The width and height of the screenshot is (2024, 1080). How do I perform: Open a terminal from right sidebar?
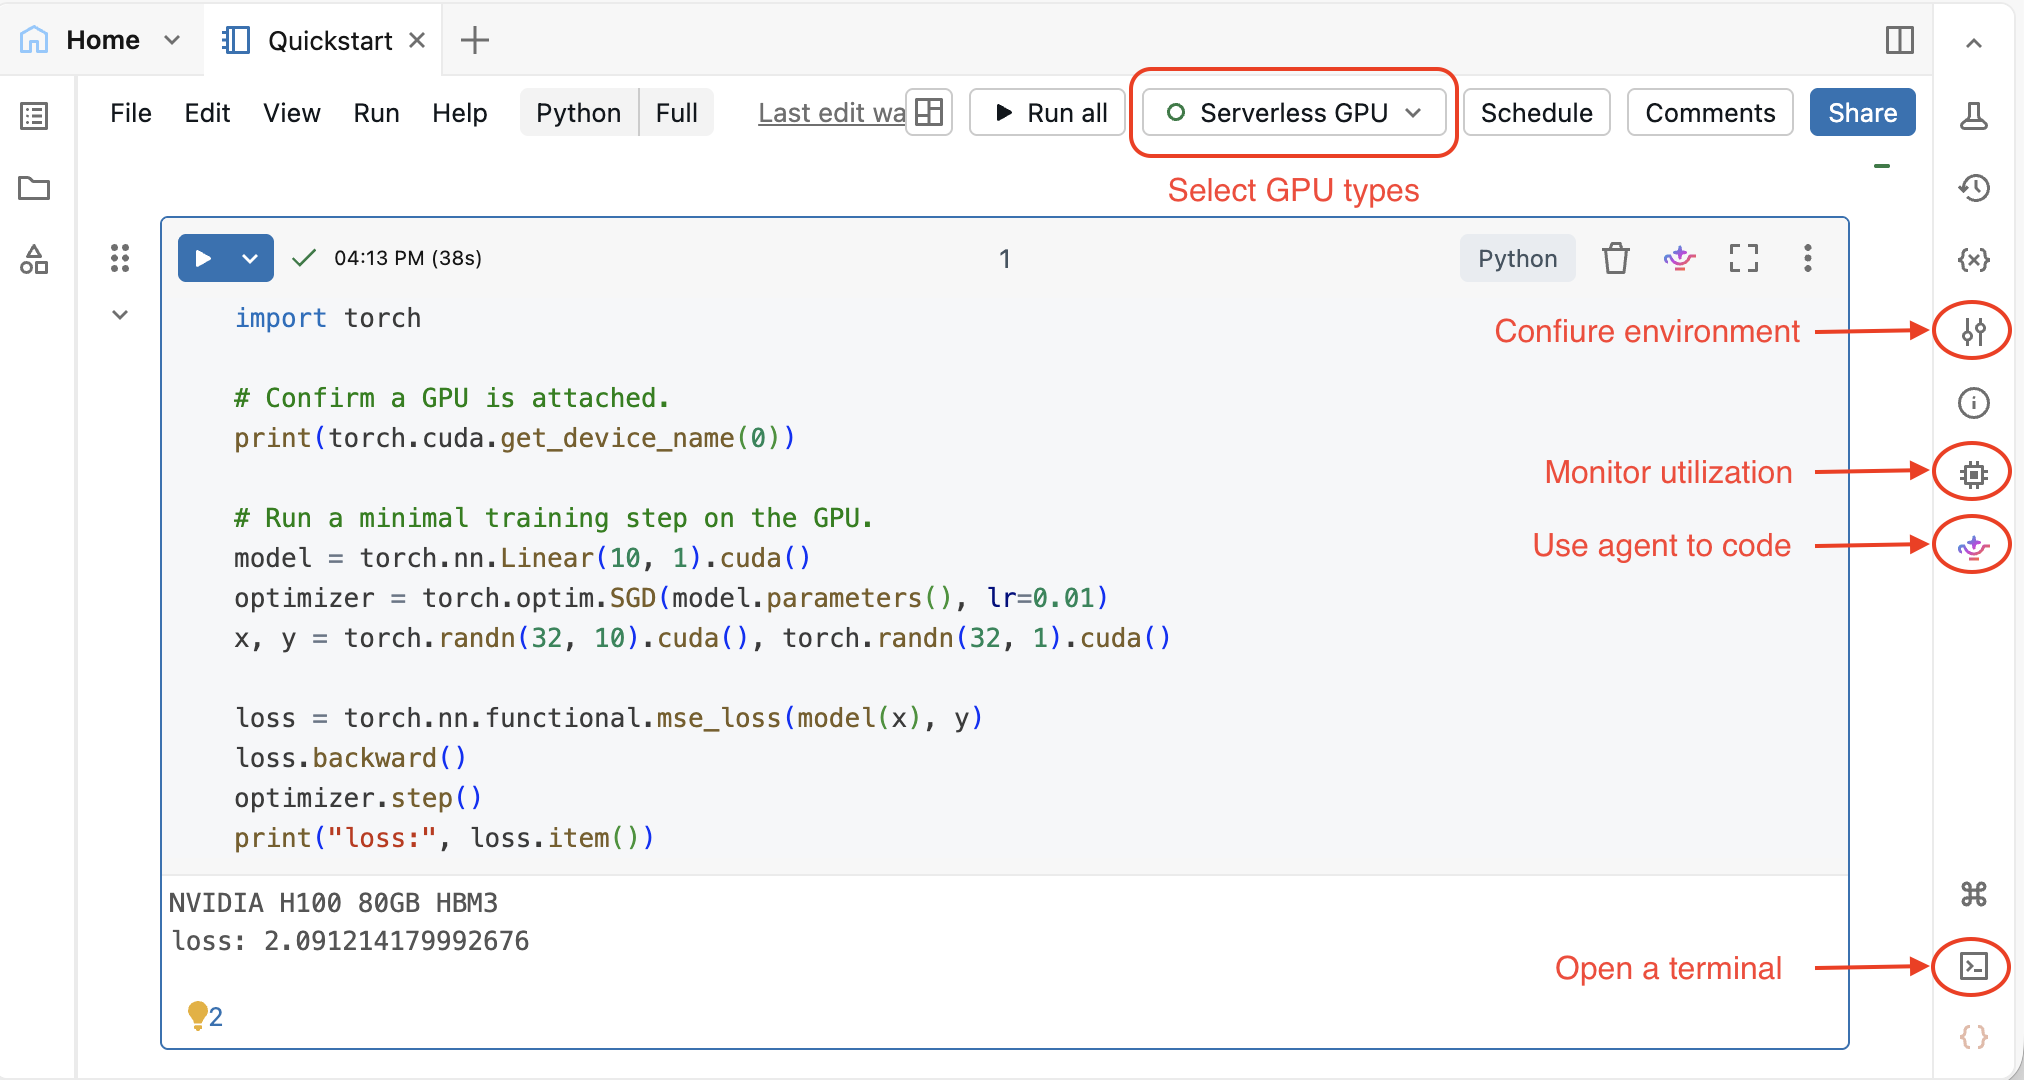coord(1974,966)
